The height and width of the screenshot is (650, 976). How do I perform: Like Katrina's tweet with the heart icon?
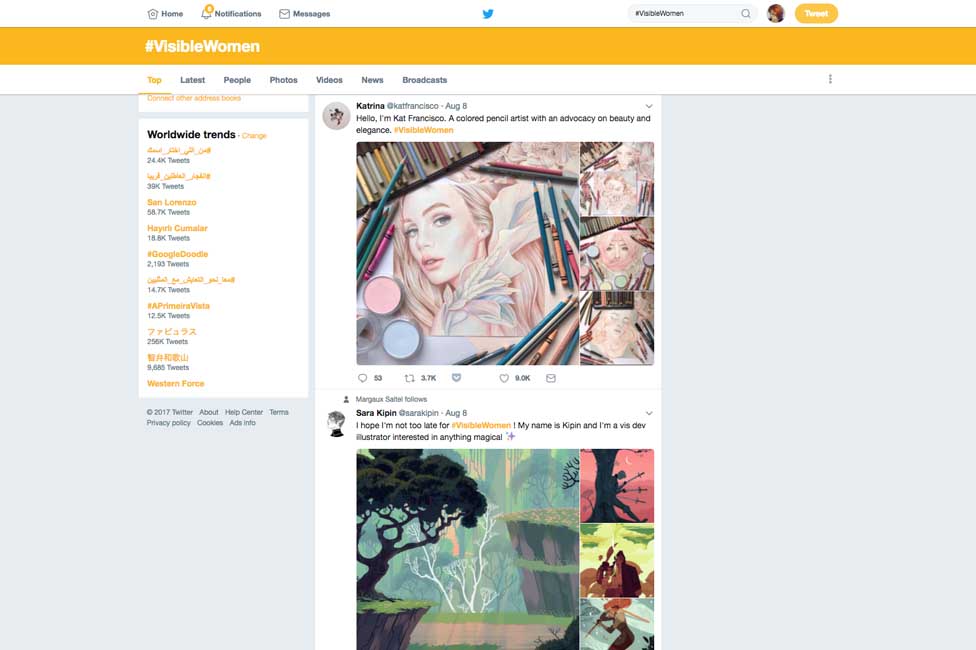pyautogui.click(x=504, y=378)
